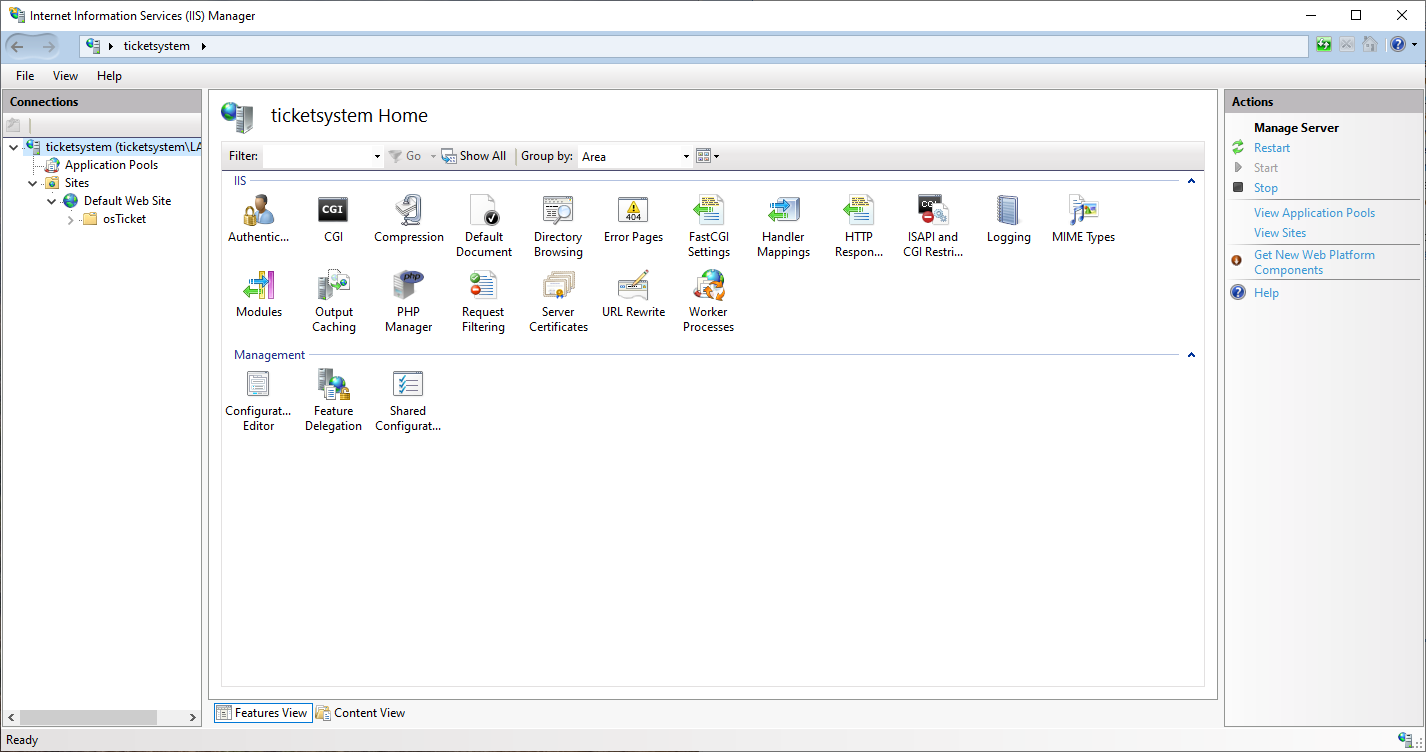Select Application Pools in tree
Screen dimensions: 1426x752
[111, 165]
